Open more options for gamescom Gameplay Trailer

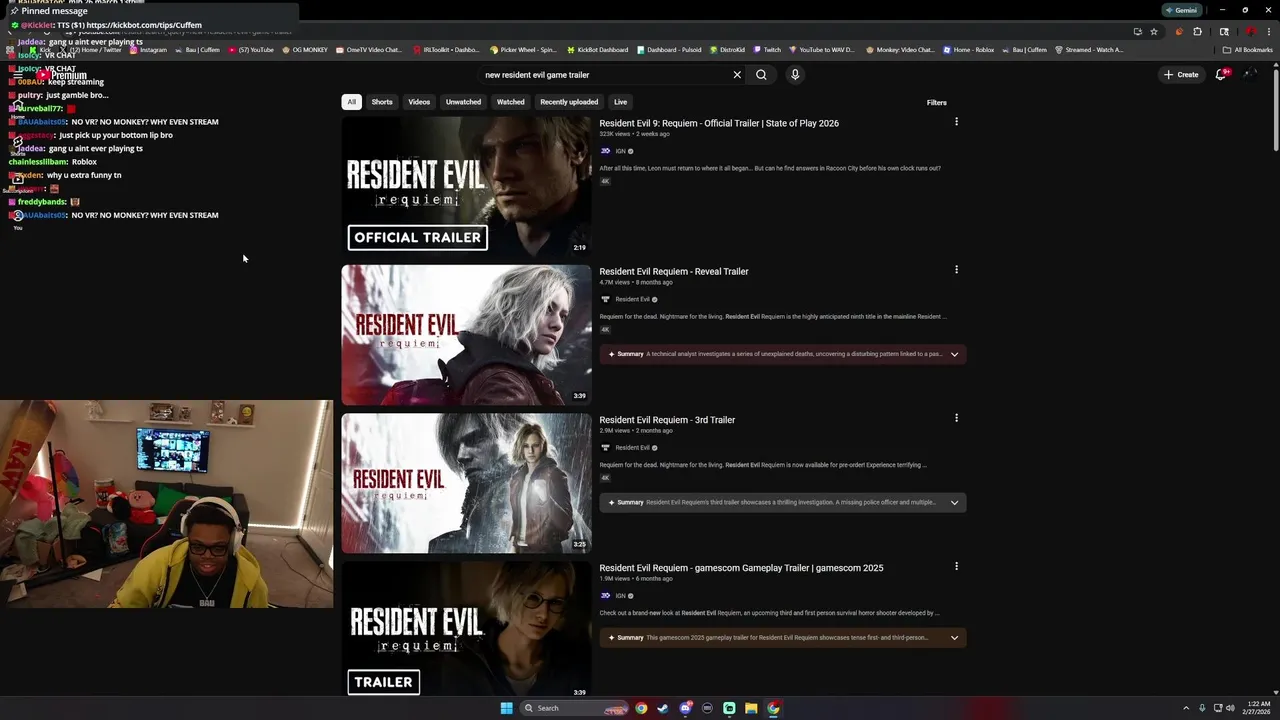pos(956,566)
